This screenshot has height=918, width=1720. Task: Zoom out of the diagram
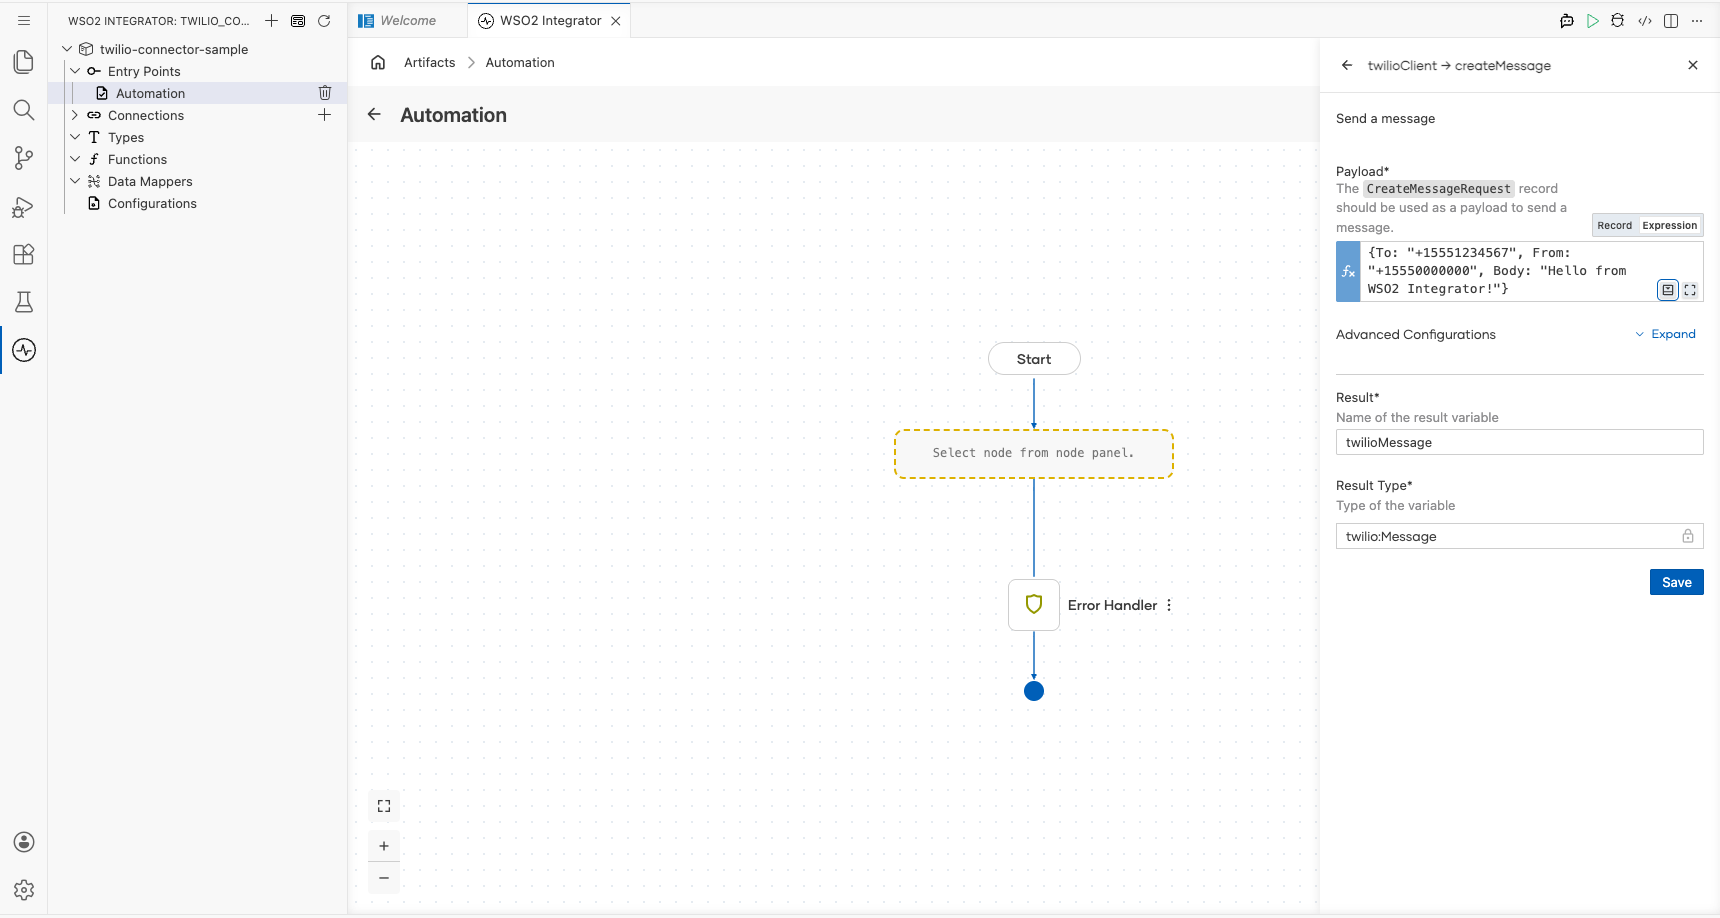pyautogui.click(x=384, y=878)
